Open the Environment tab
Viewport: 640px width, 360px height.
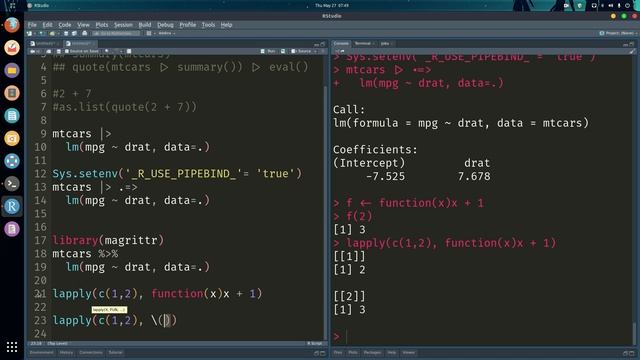point(42,353)
